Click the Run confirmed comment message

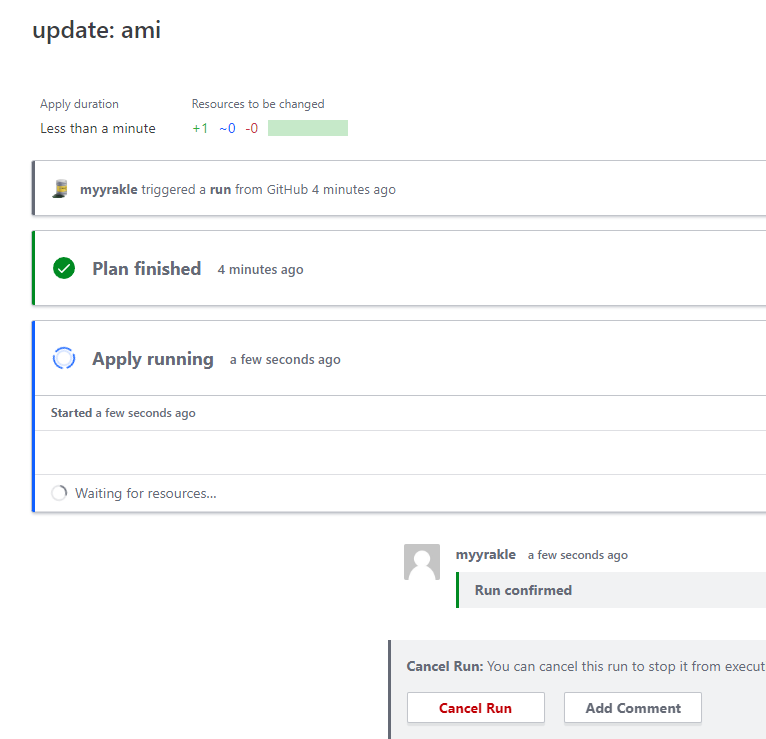point(523,590)
